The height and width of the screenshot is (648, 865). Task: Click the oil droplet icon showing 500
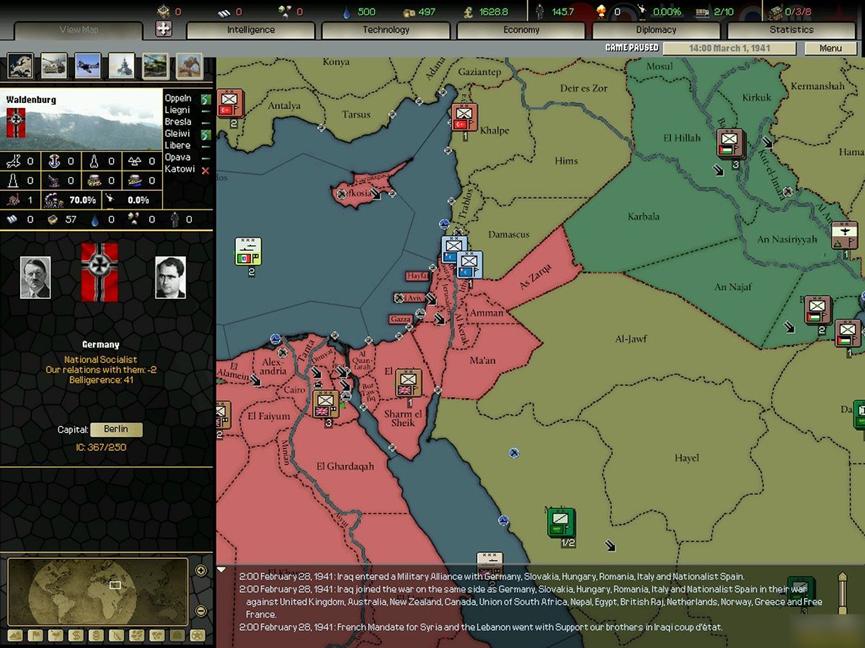click(x=346, y=12)
